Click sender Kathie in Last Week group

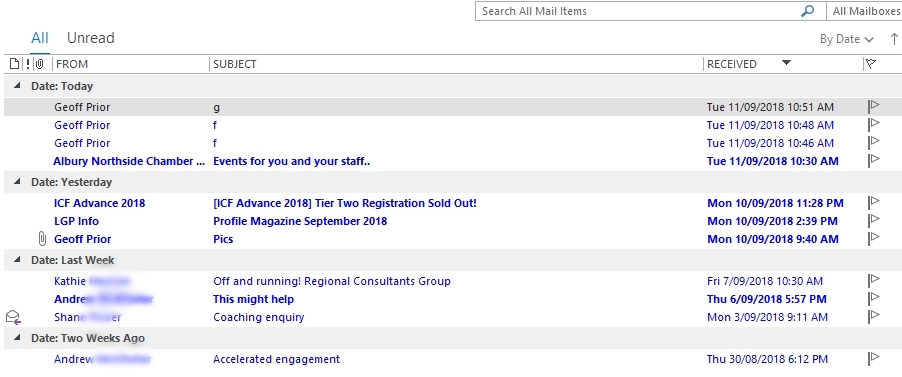(92, 281)
